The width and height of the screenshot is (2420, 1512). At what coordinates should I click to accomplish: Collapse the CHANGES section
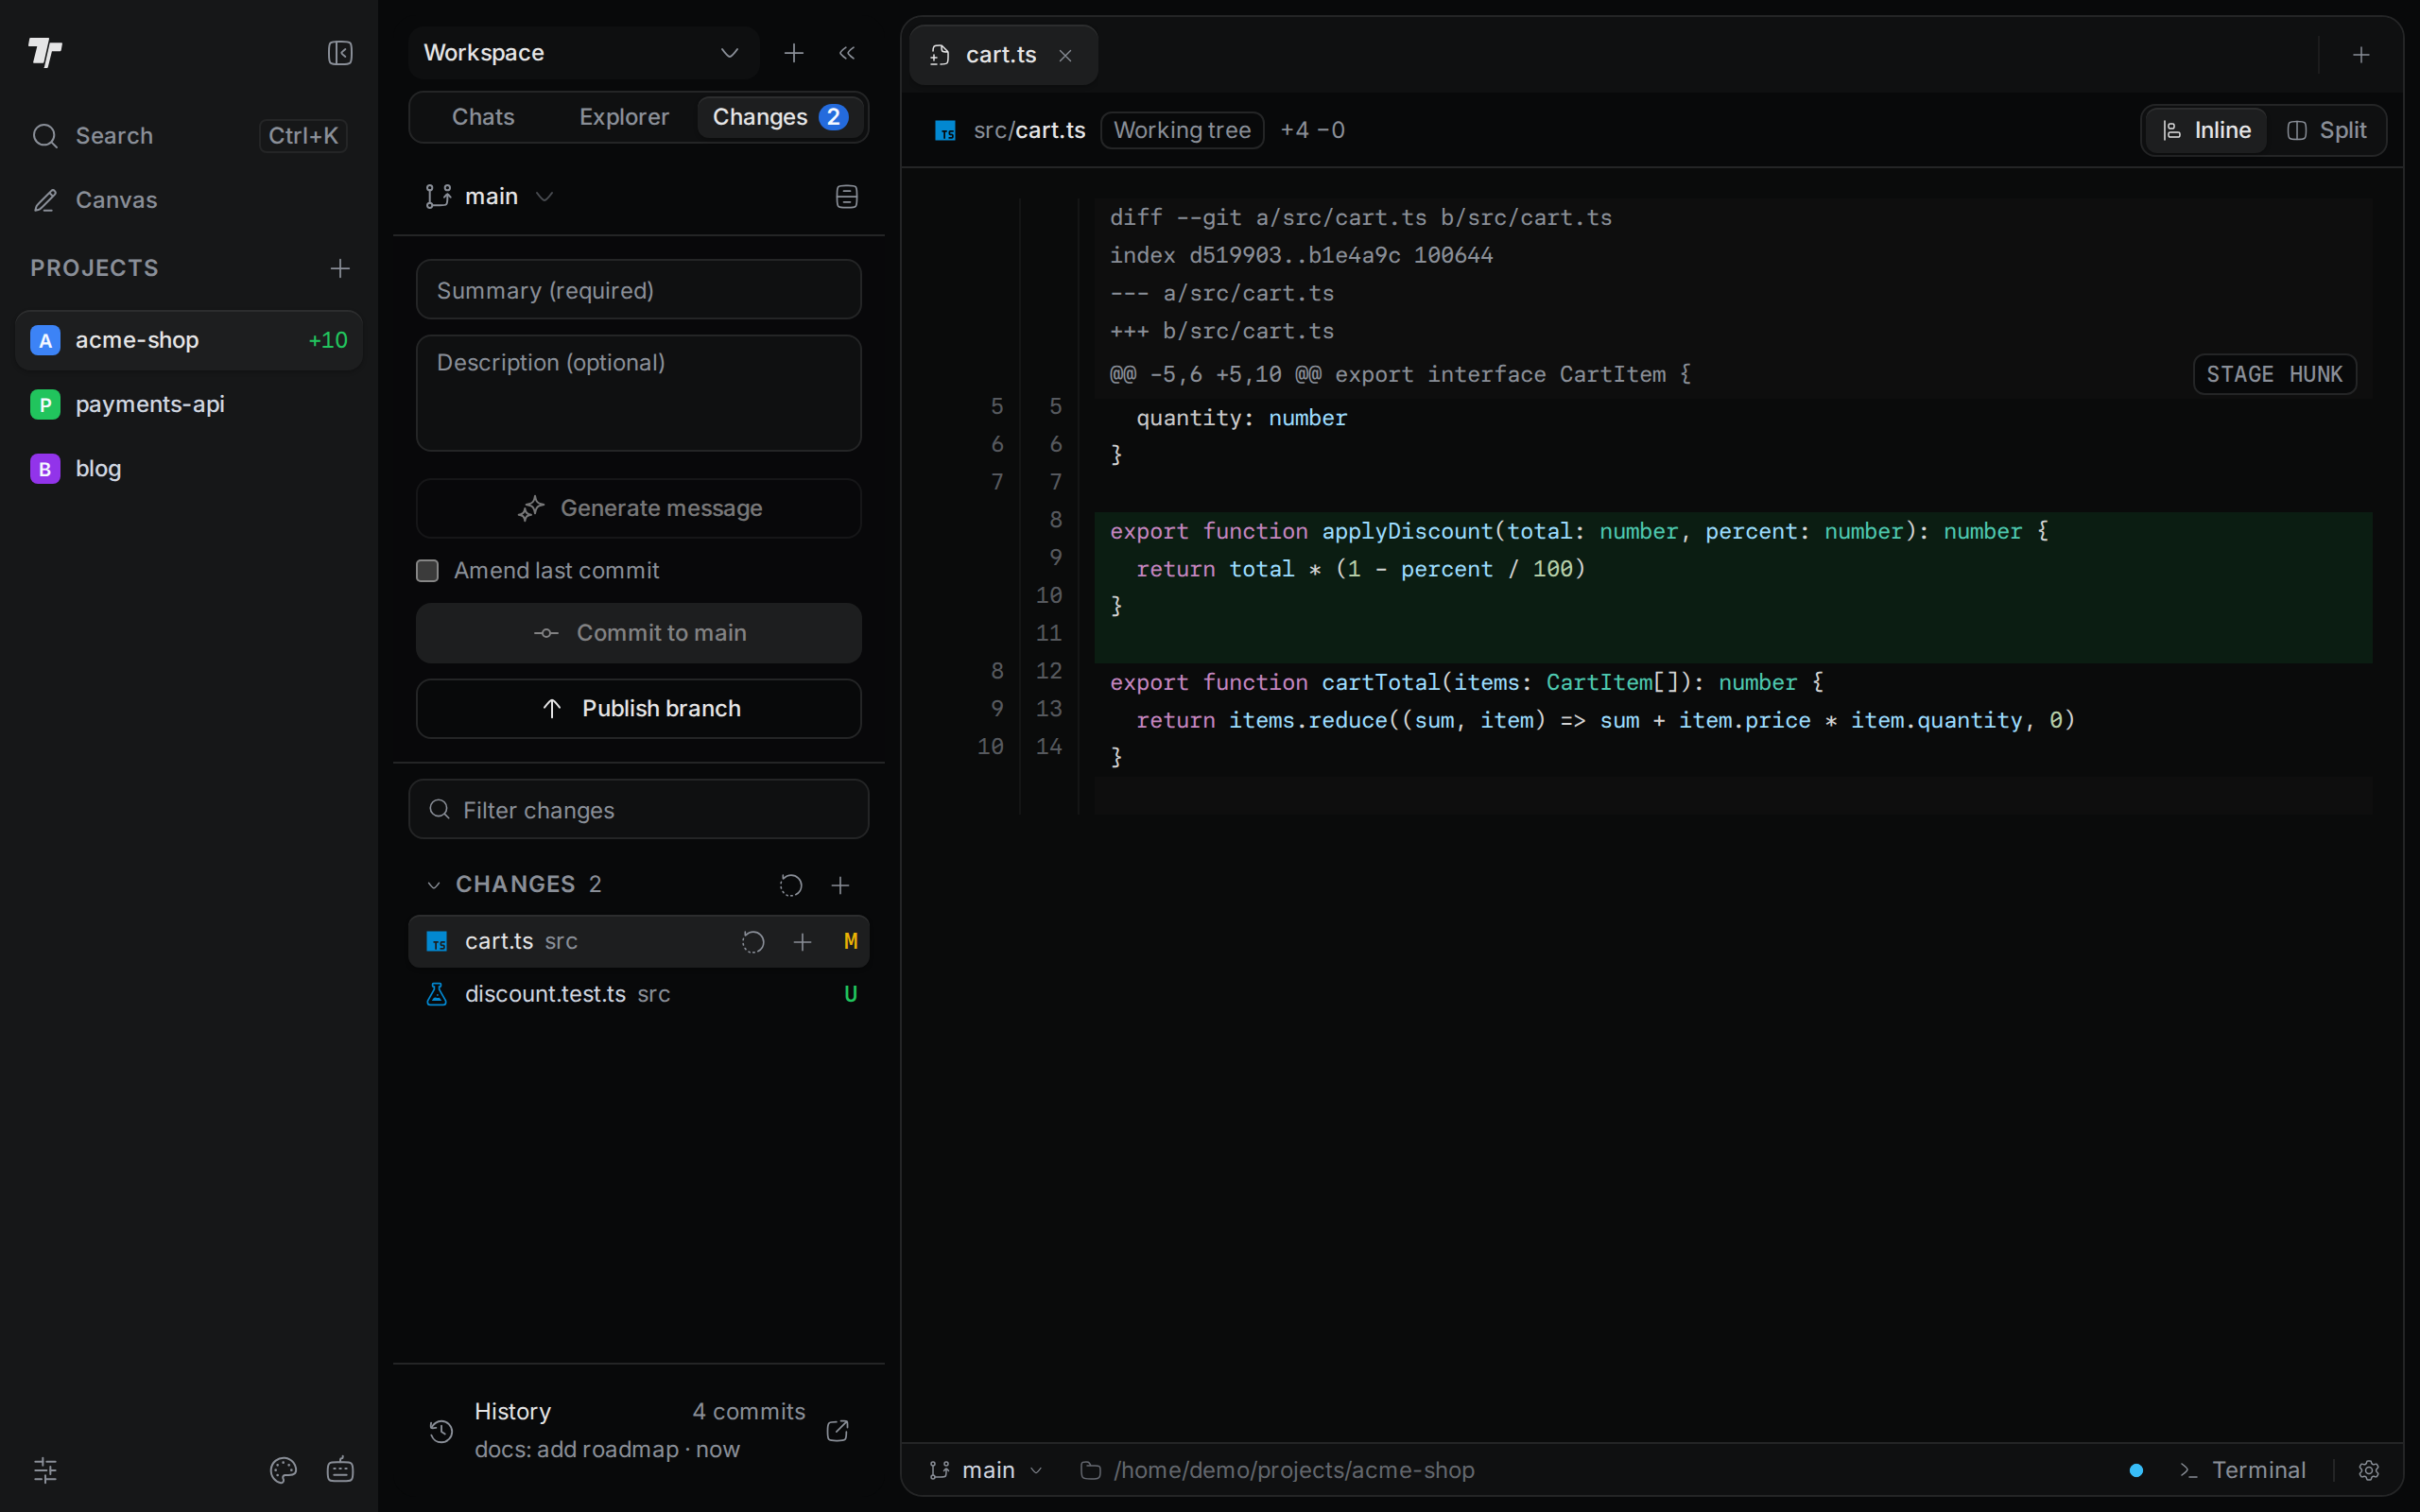click(434, 885)
